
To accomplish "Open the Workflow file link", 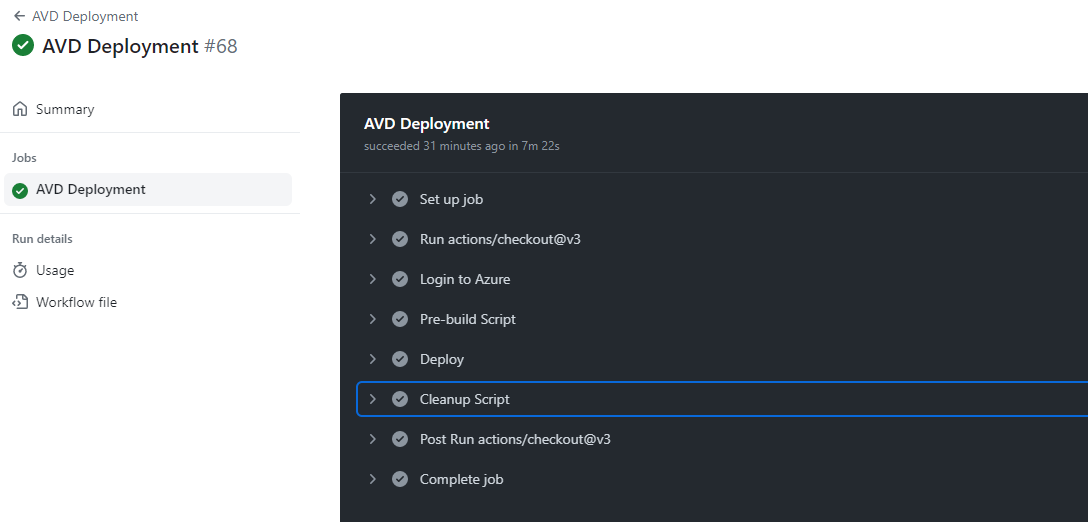I will click(x=76, y=302).
